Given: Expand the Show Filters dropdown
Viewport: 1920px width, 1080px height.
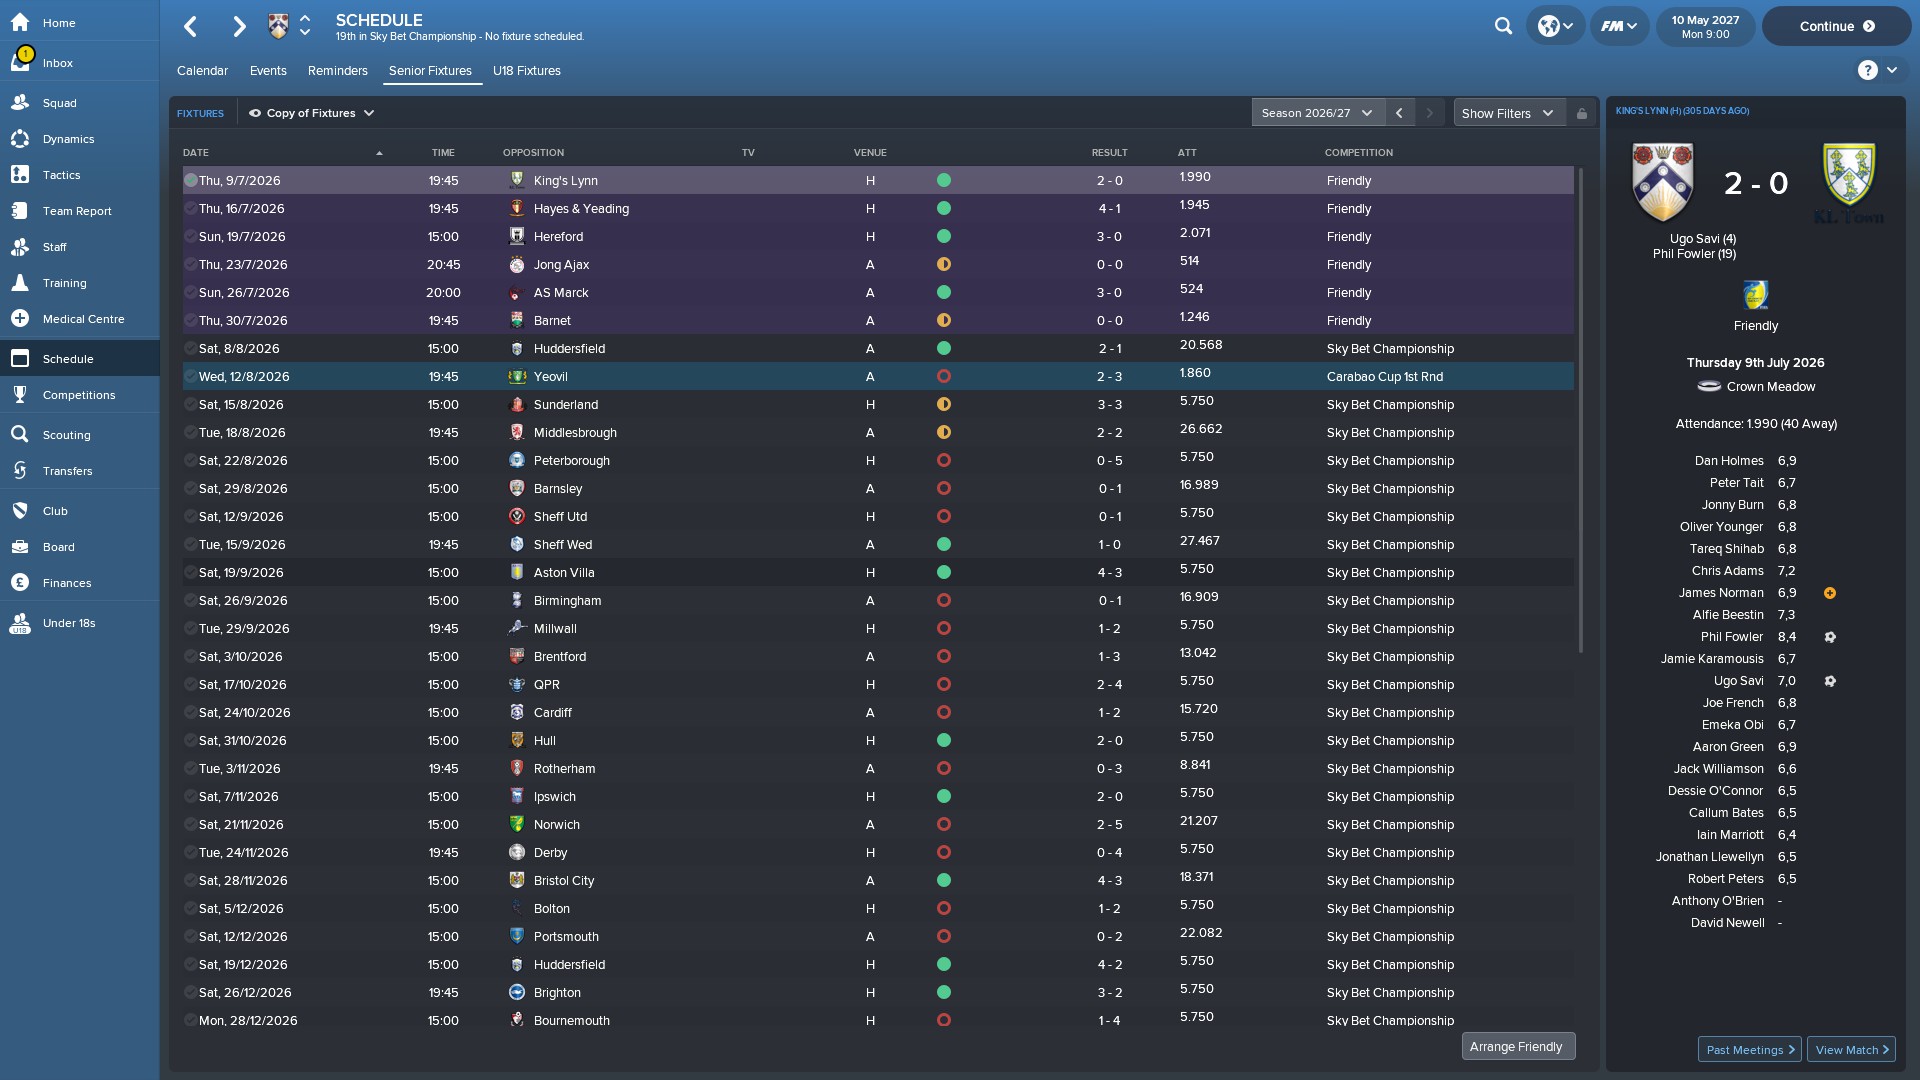Looking at the screenshot, I should [1507, 113].
